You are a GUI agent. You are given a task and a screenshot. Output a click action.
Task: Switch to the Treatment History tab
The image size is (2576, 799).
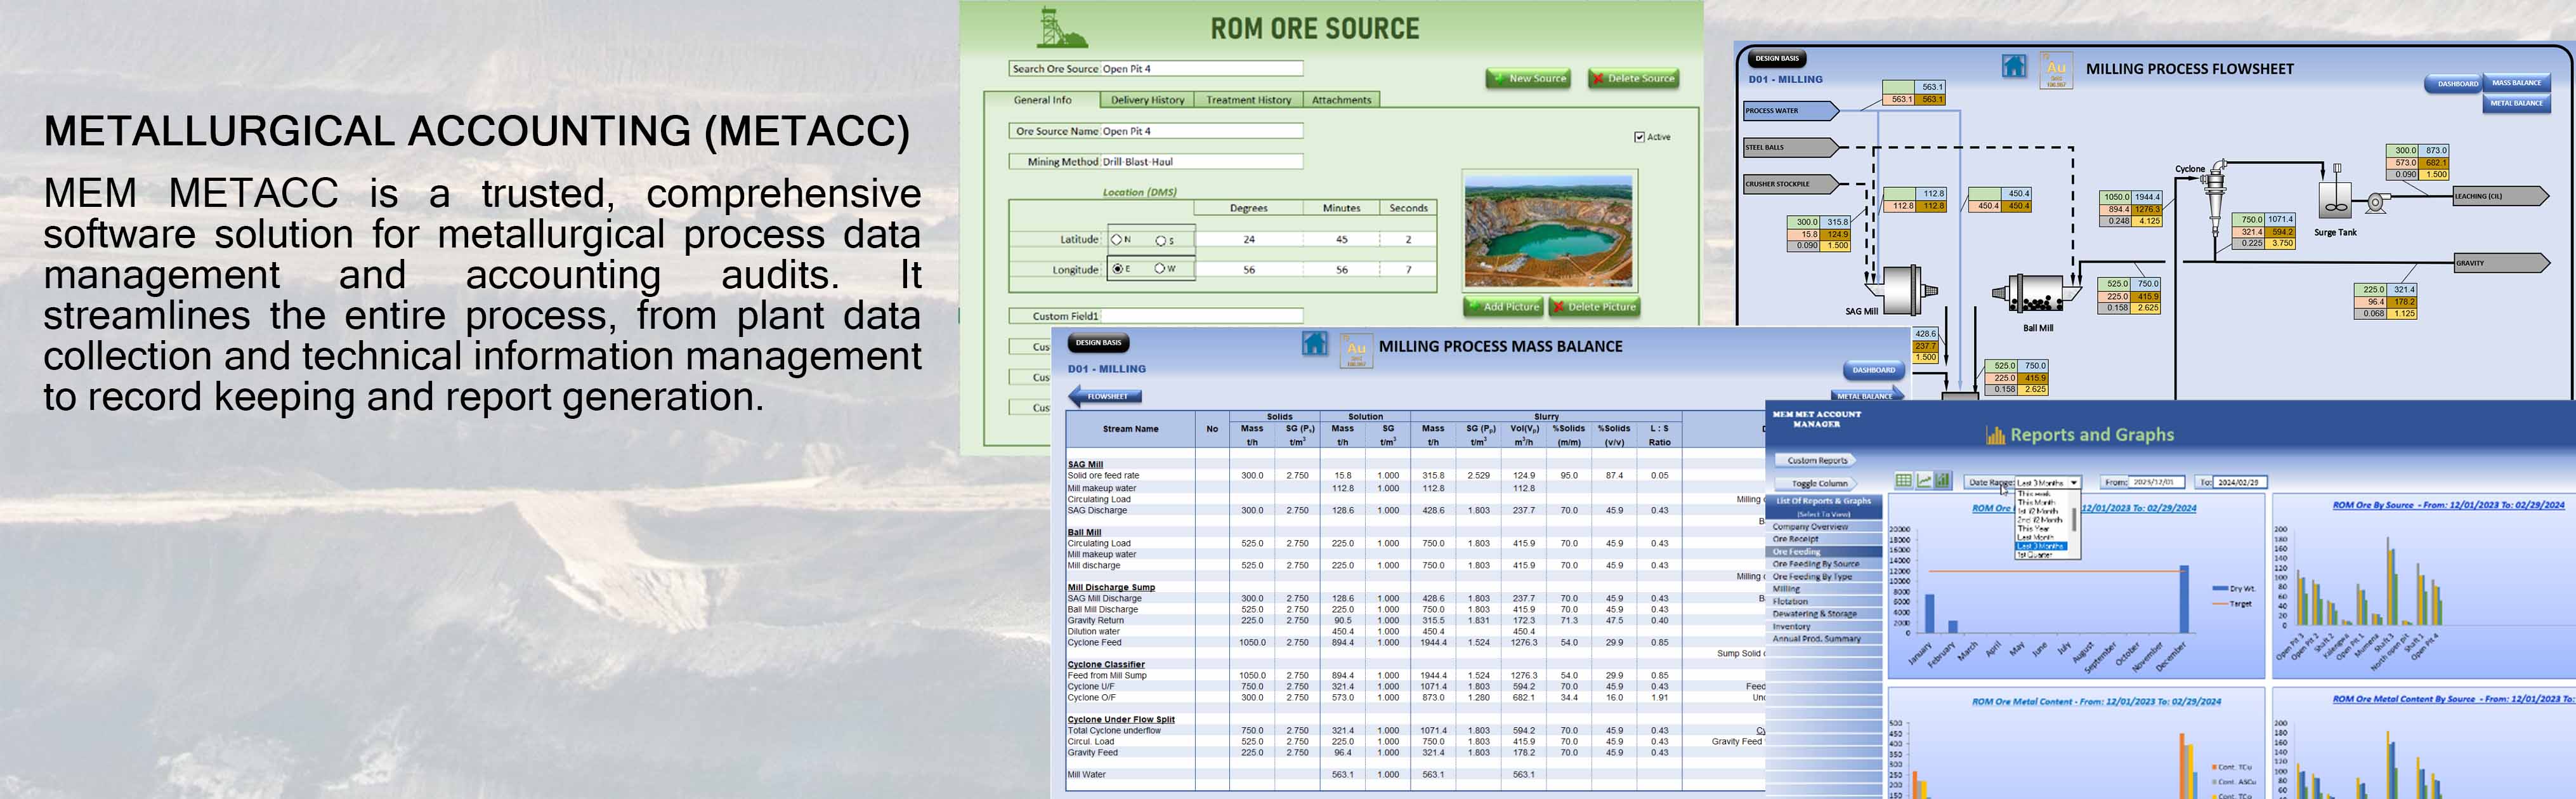pos(1249,100)
